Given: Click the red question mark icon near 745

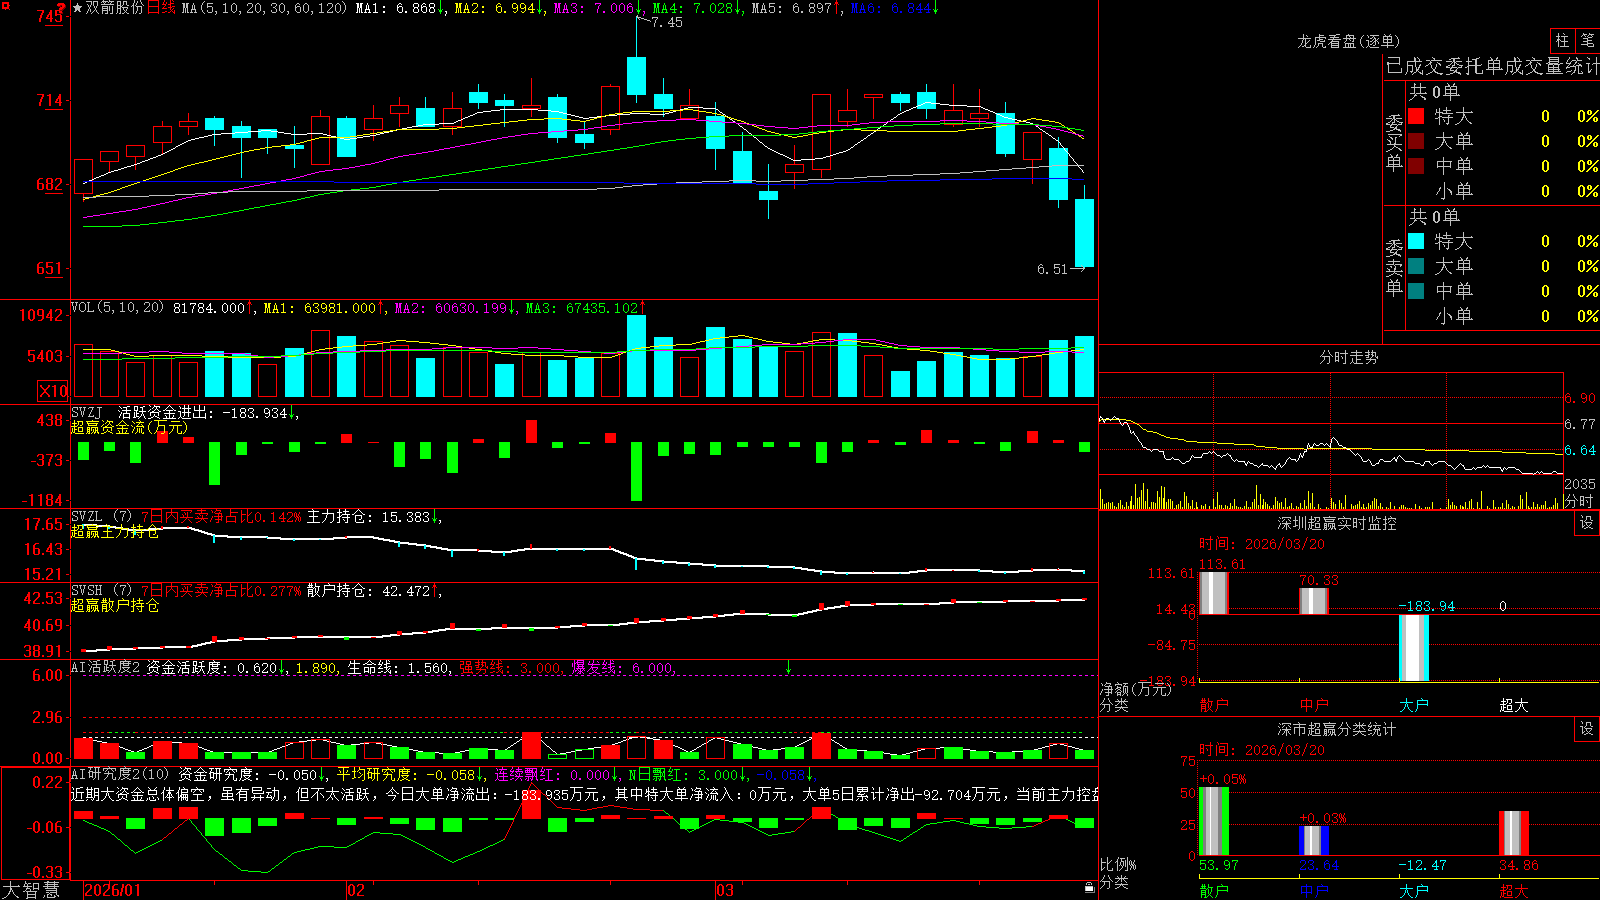Looking at the screenshot, I should coord(62,9).
